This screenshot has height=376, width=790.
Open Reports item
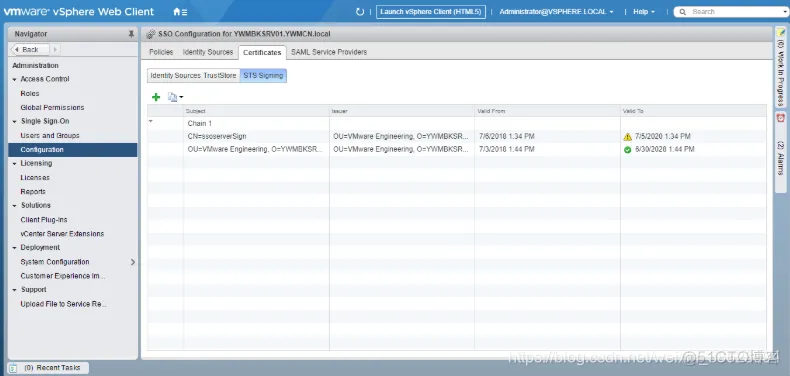[33, 192]
